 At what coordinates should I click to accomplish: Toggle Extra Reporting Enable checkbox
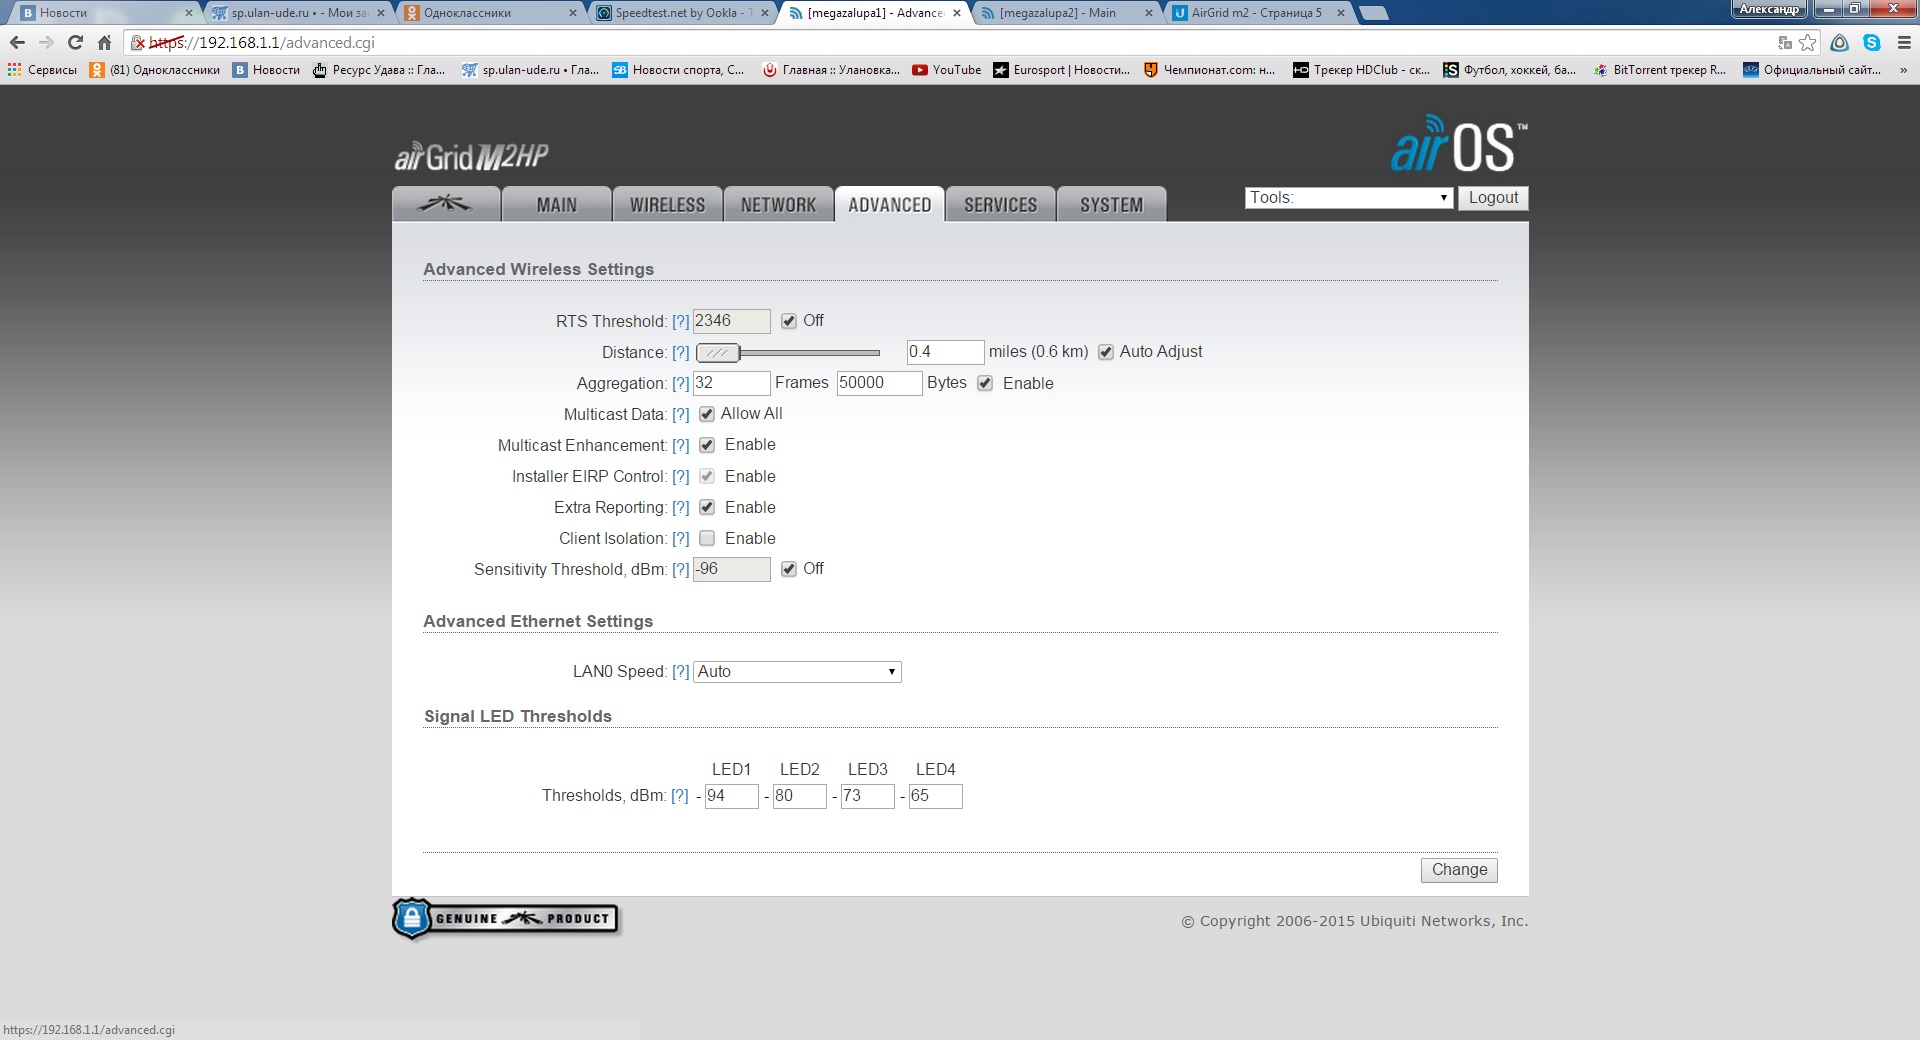point(707,507)
